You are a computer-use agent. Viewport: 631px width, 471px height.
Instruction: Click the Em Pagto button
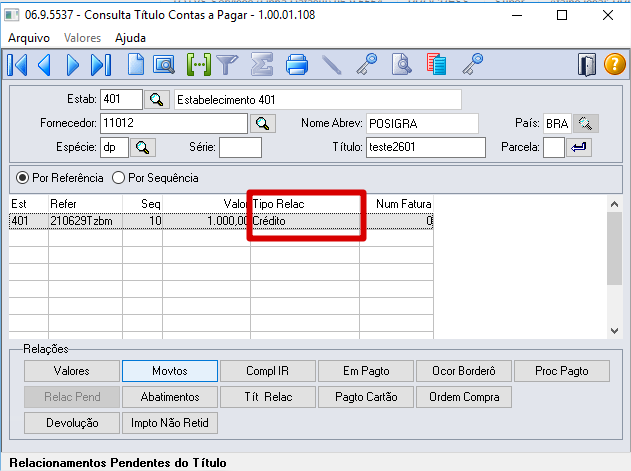pos(366,371)
